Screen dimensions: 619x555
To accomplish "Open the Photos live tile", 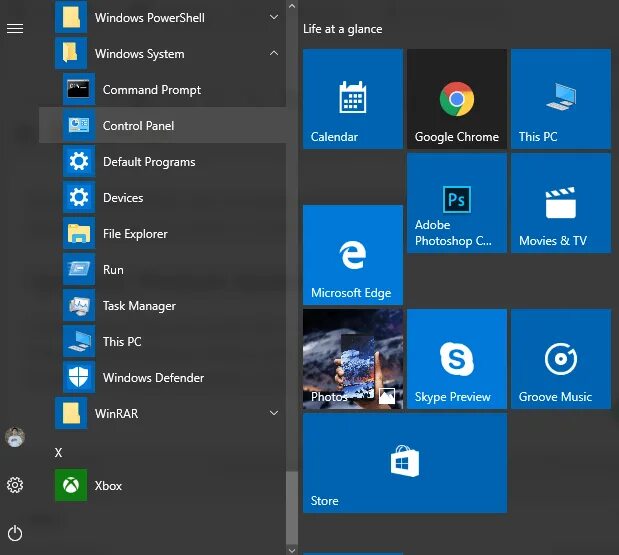I will 353,359.
